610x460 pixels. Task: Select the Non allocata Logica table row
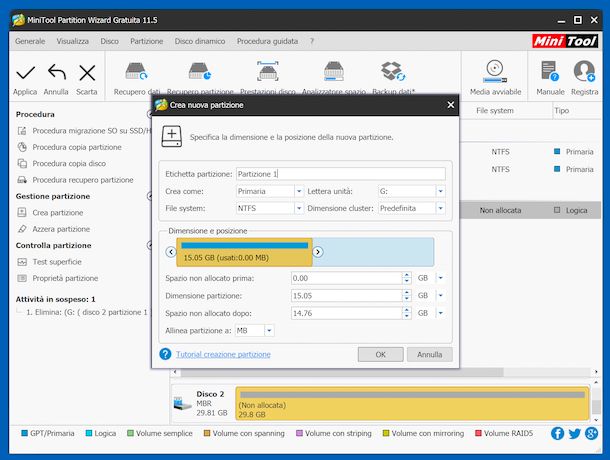click(x=530, y=210)
